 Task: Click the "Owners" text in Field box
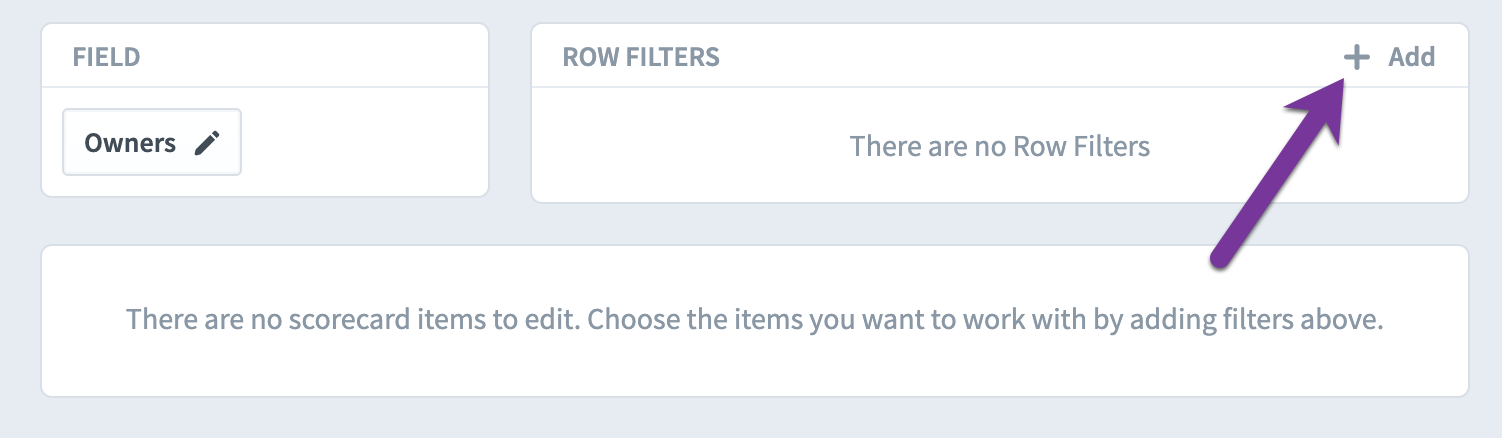click(x=130, y=143)
